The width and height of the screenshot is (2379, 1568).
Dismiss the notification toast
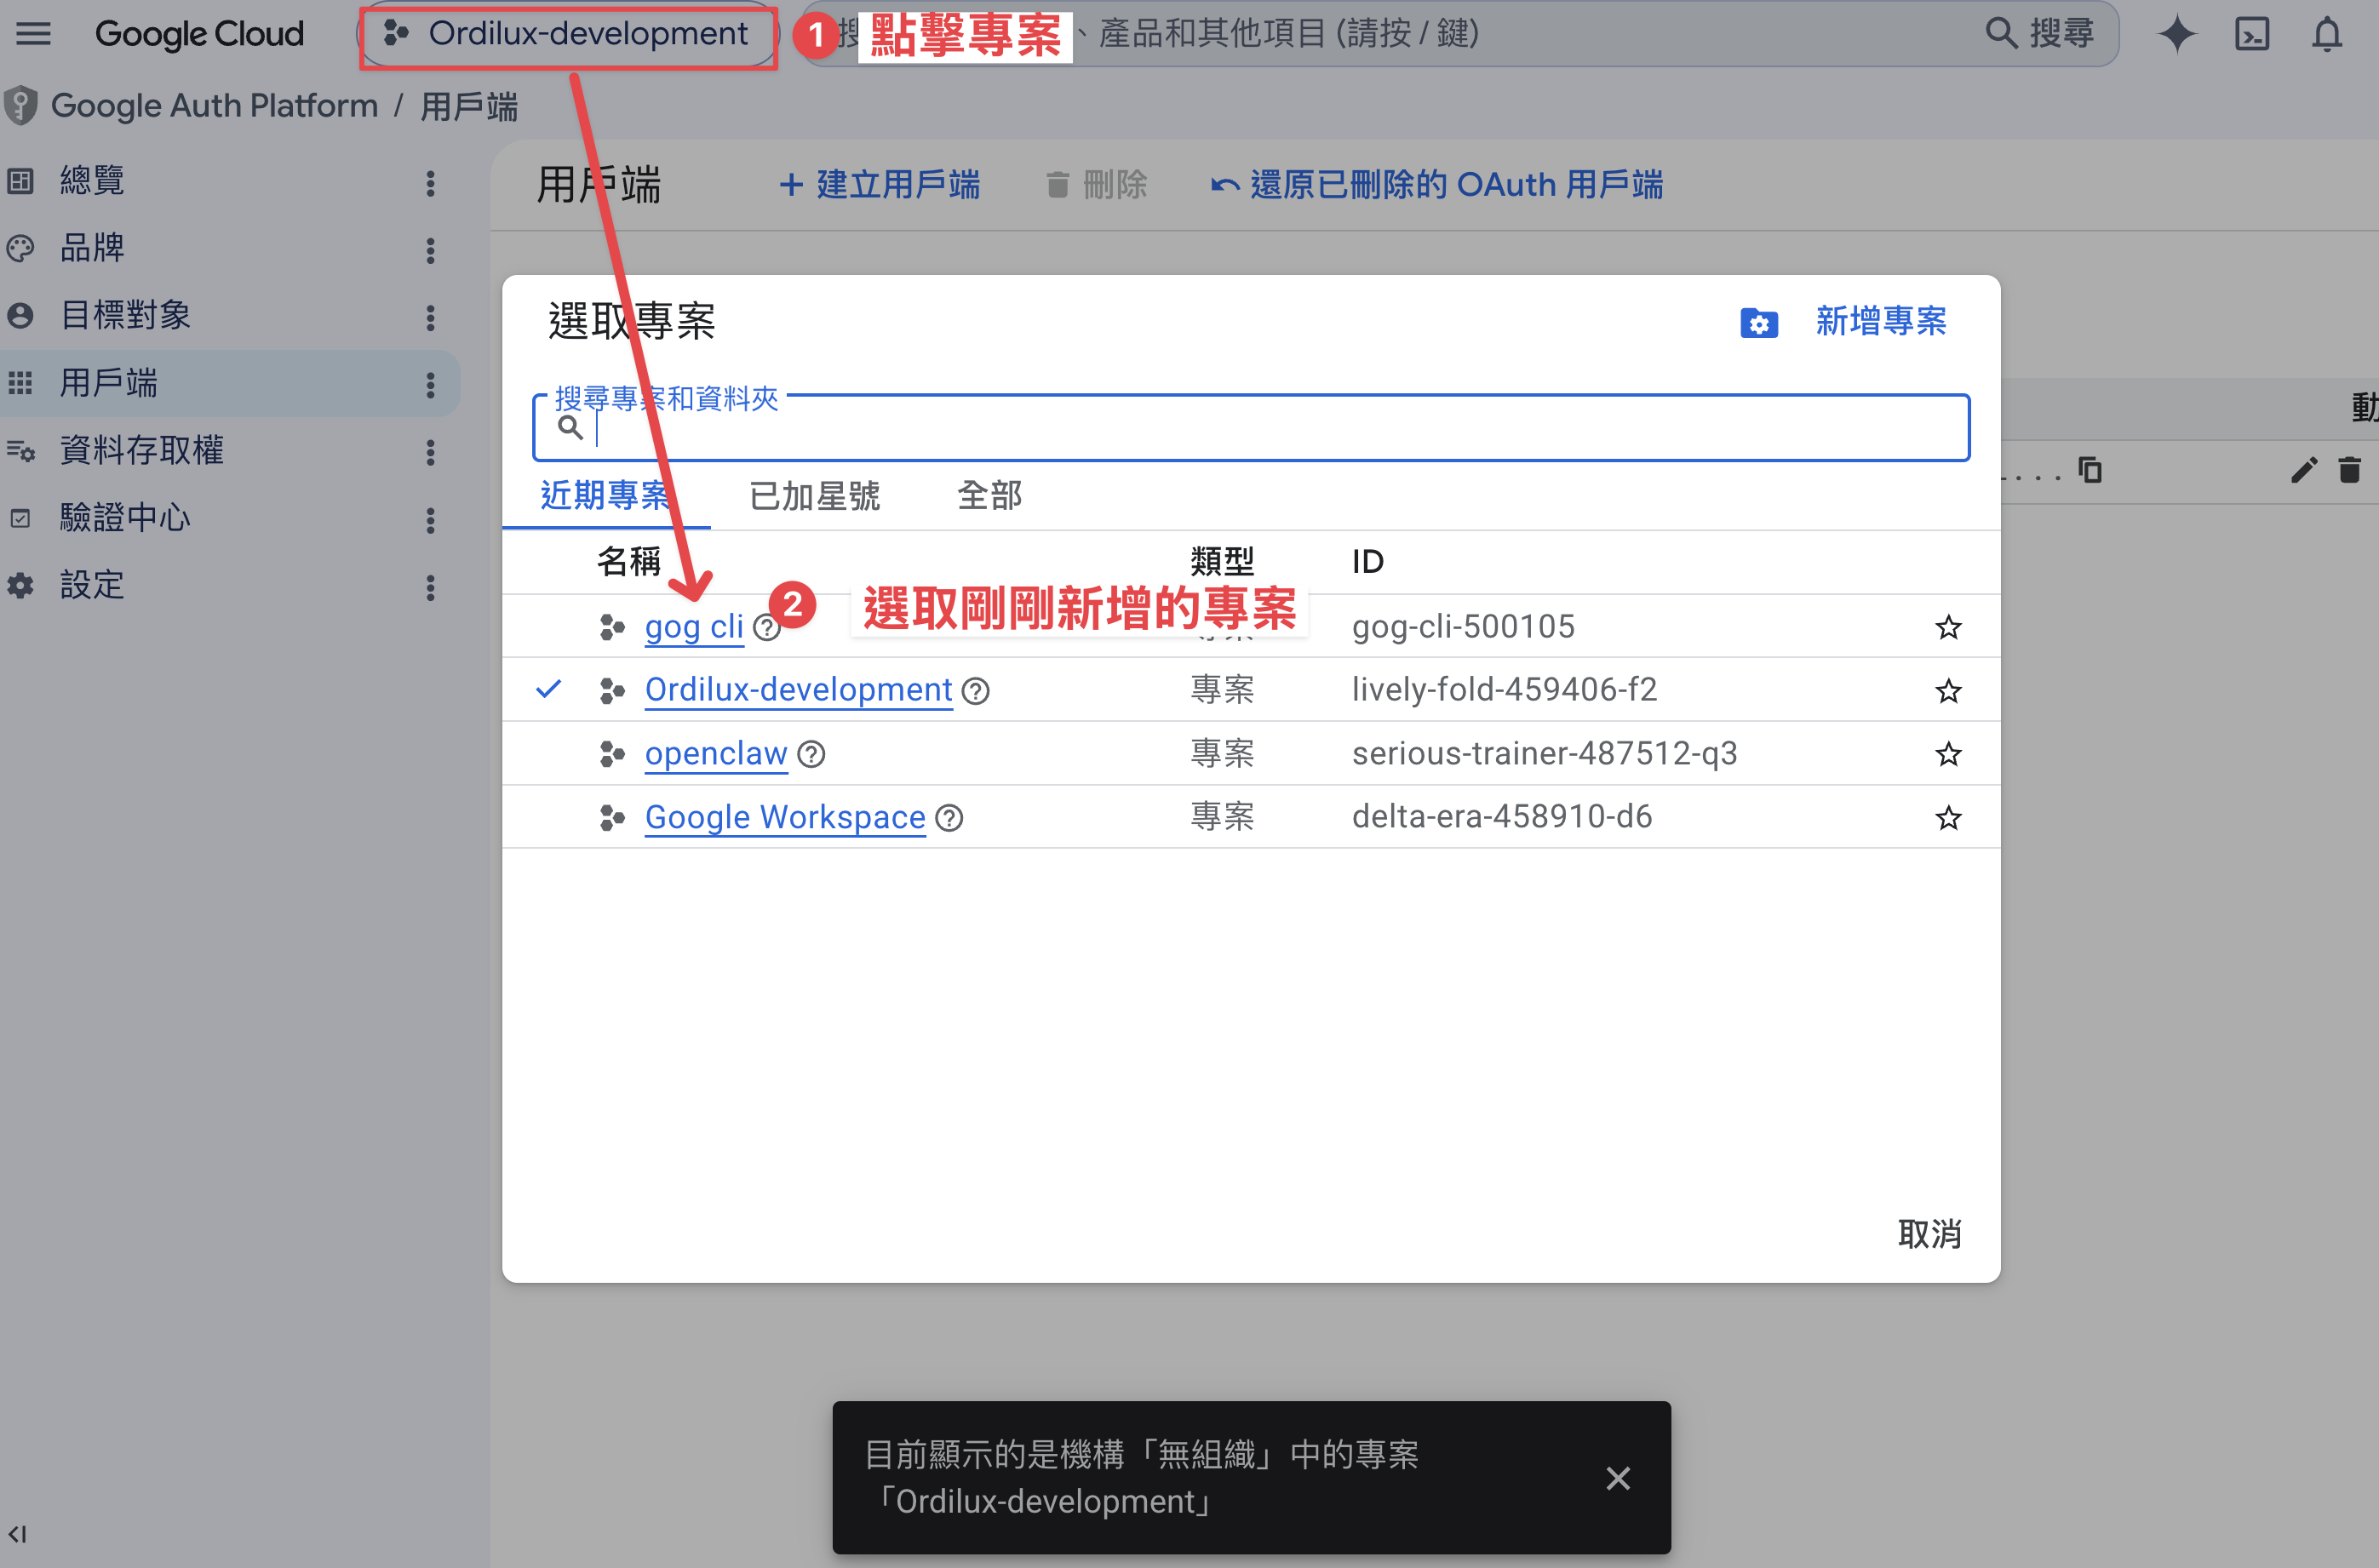click(x=1617, y=1478)
